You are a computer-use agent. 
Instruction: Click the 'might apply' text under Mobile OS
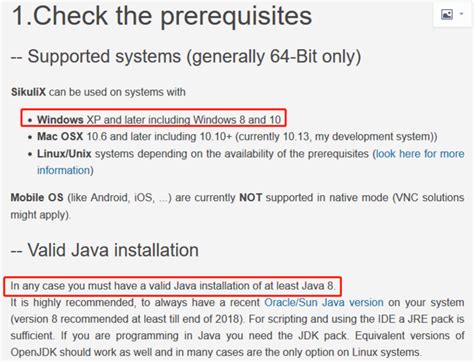point(41,215)
